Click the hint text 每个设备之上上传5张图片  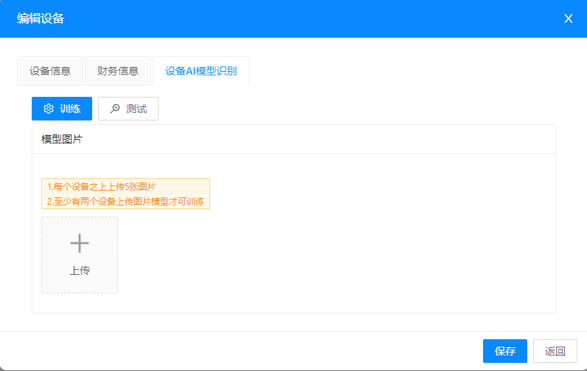[x=101, y=186]
